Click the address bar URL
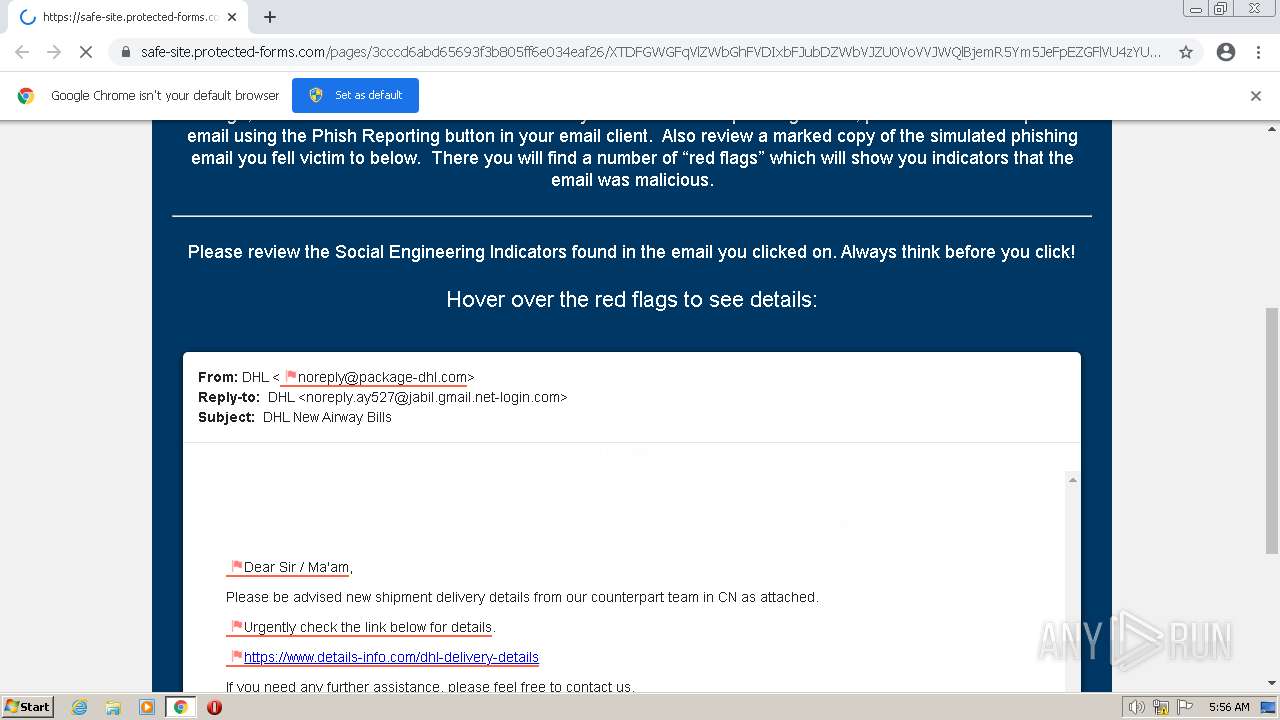This screenshot has height=720, width=1280. (650, 52)
